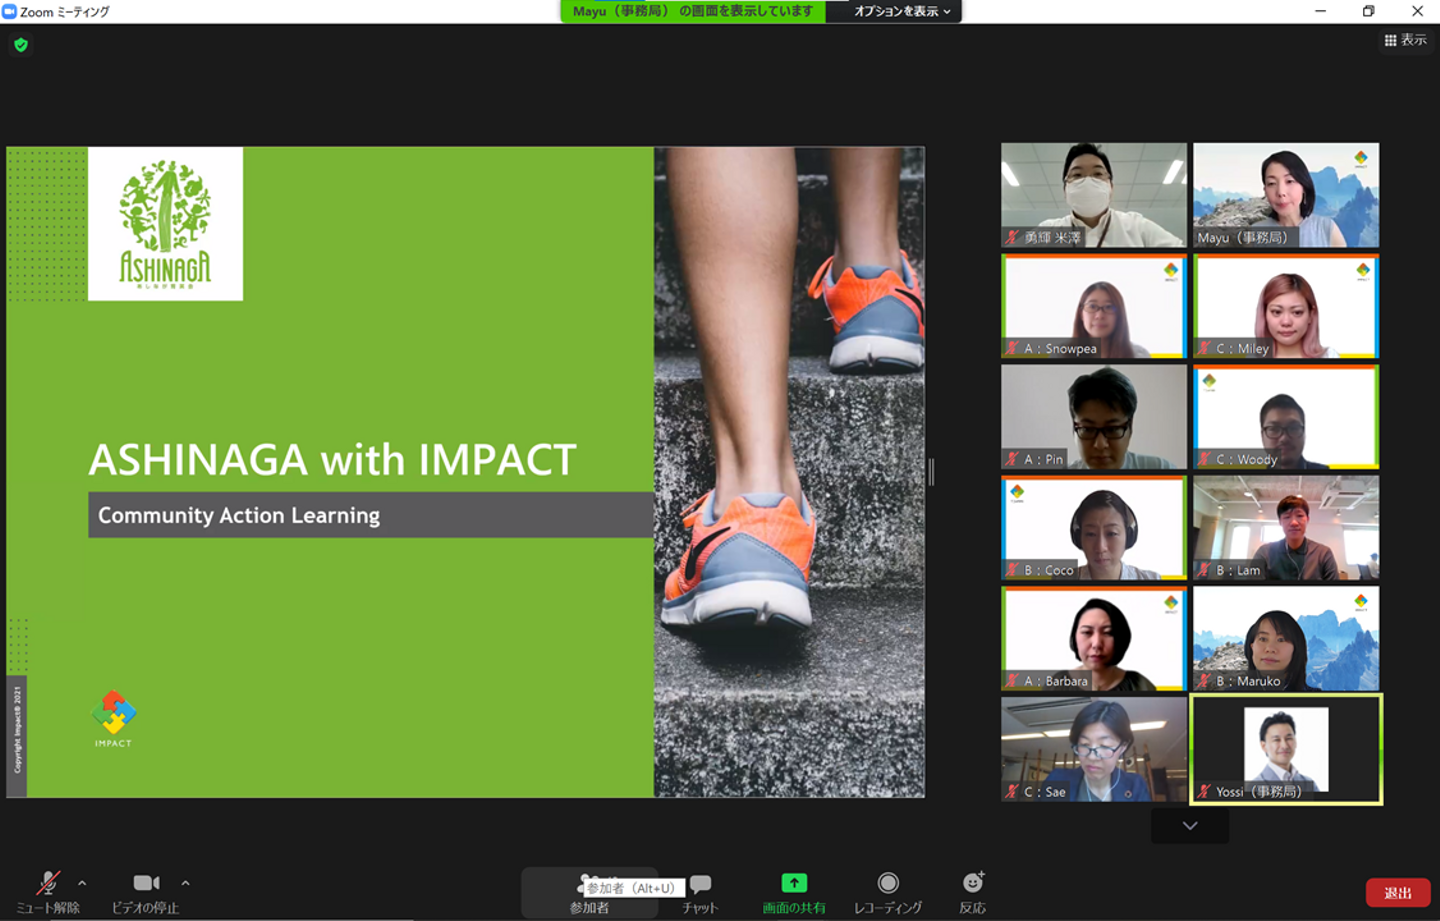The height and width of the screenshot is (921, 1440).
Task: Stop video with the camera icon
Action: [146, 883]
